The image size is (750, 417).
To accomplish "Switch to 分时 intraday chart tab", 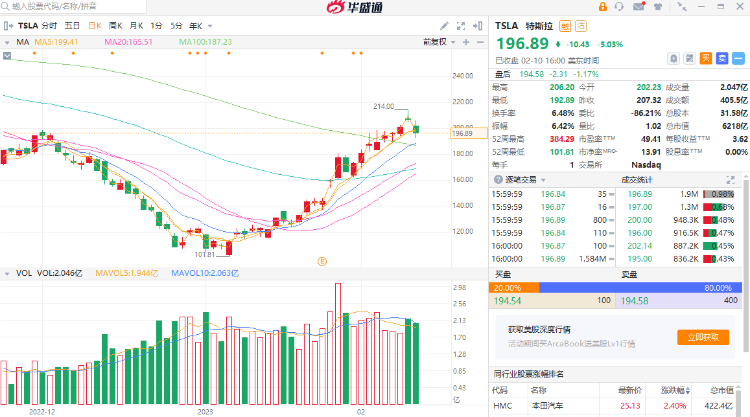I will click(49, 26).
